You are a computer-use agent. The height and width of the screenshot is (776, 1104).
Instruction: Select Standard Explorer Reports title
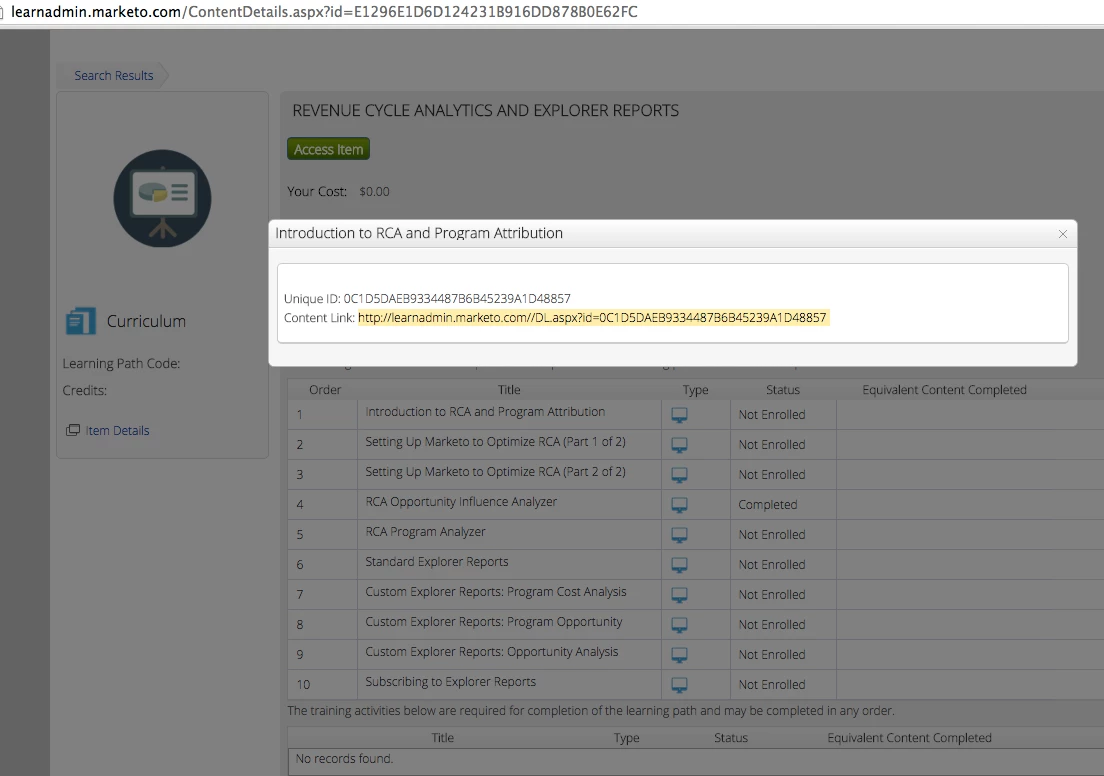(437, 562)
